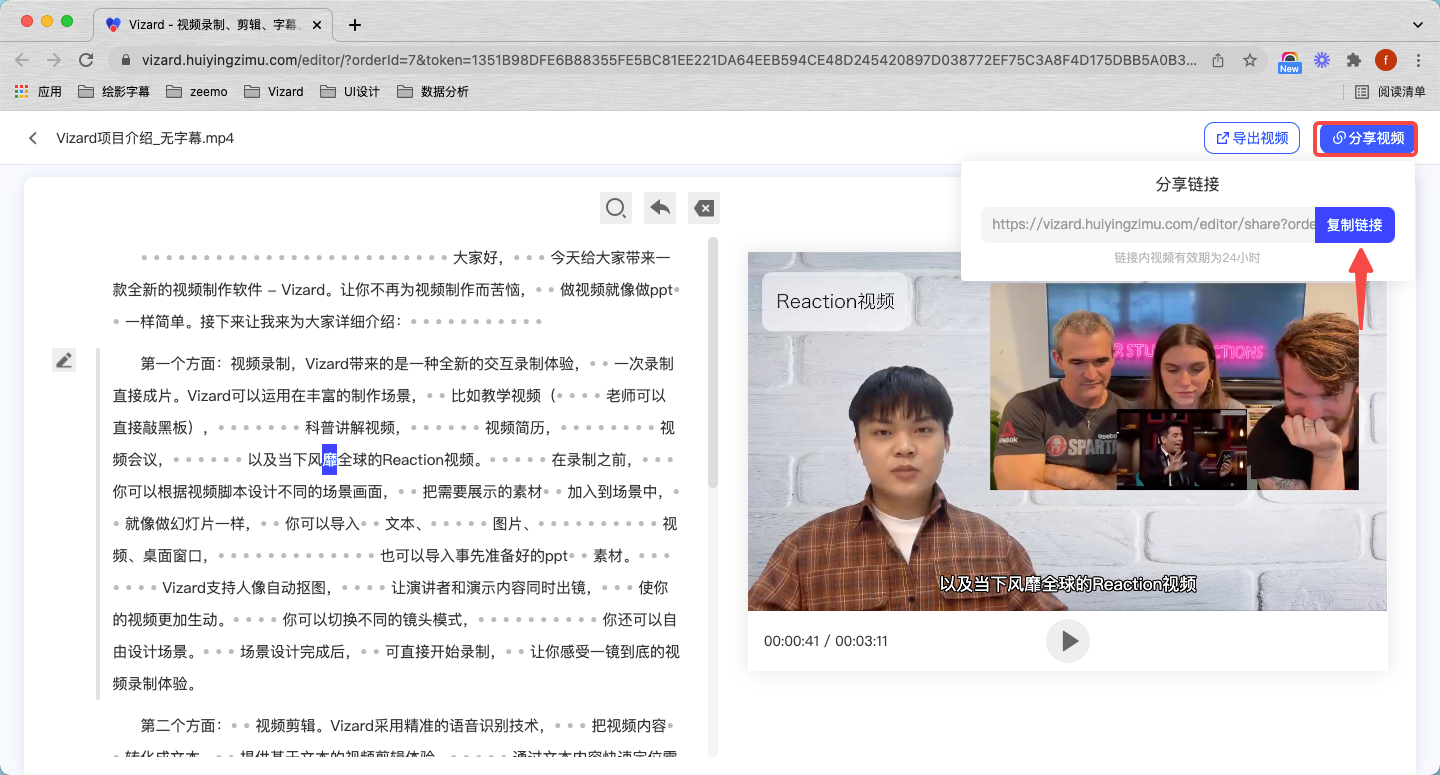Image resolution: width=1440 pixels, height=775 pixels.
Task: Click the text 链接内视频有效期为24小时
Action: click(1187, 258)
